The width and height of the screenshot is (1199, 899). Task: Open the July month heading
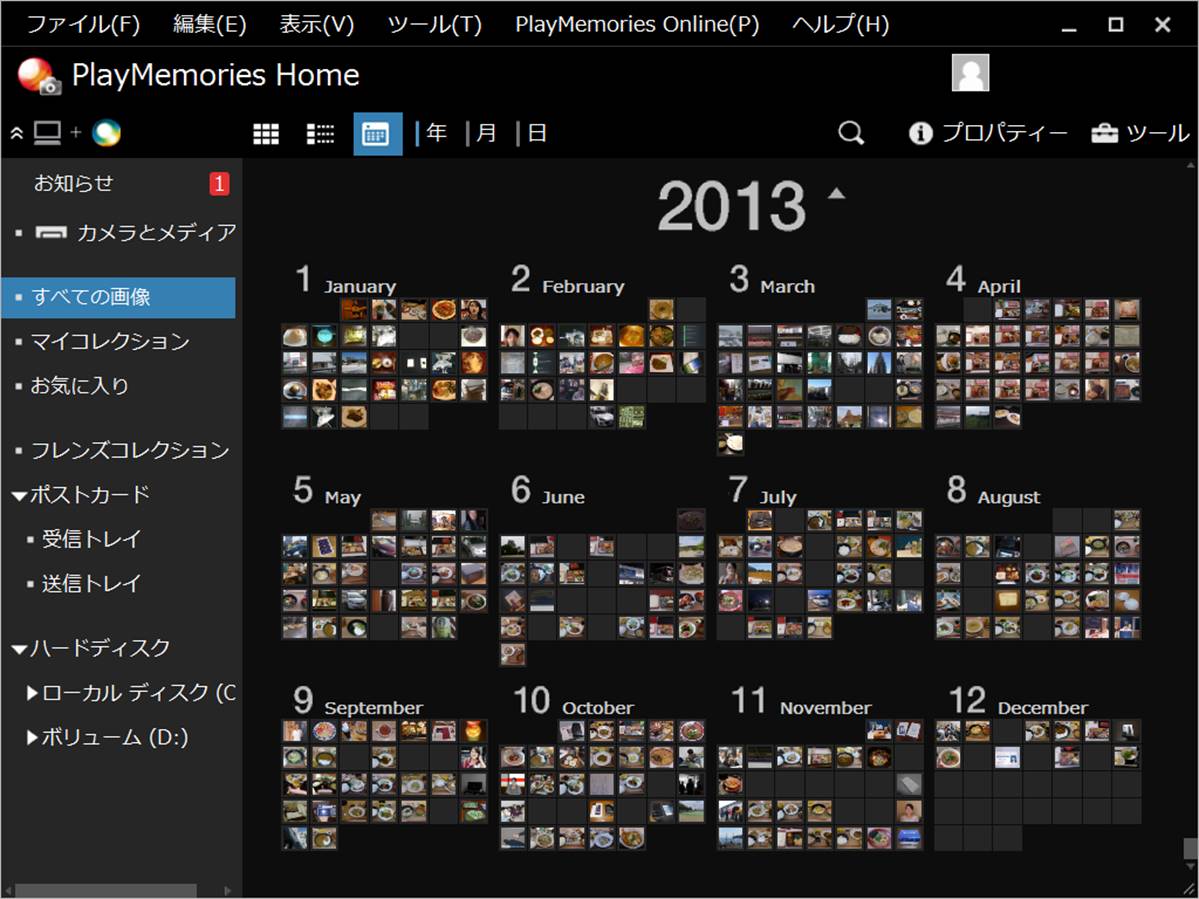click(763, 491)
